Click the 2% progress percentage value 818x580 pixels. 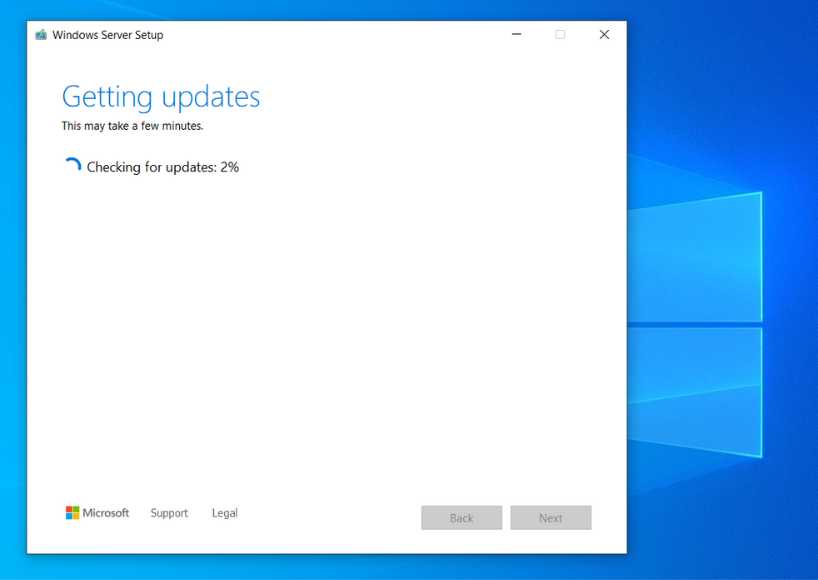pos(230,167)
